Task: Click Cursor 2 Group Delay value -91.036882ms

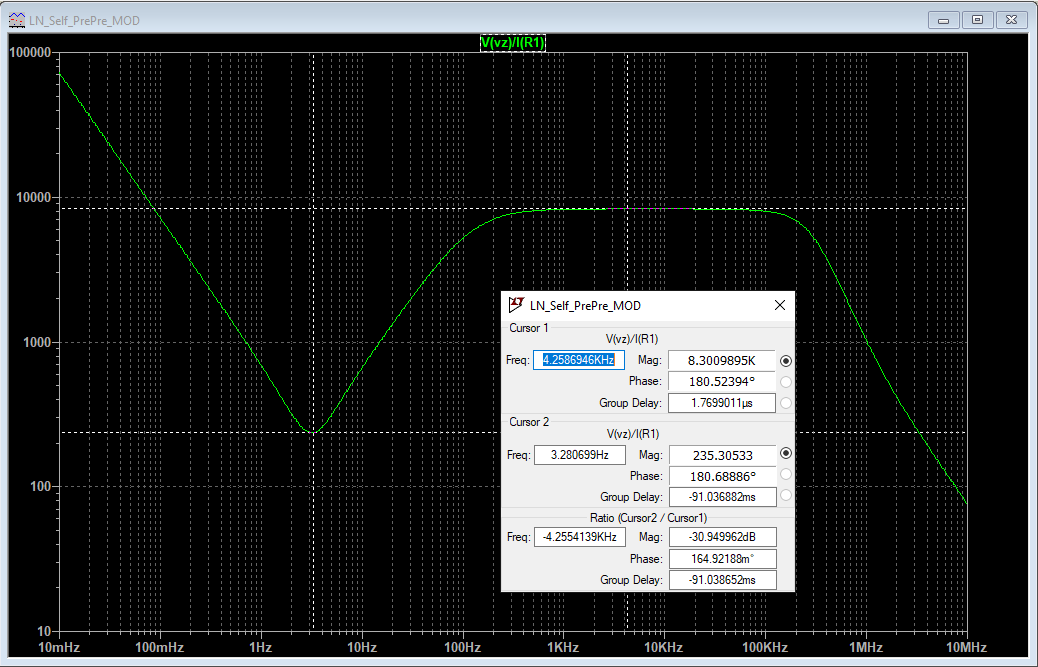Action: pos(723,497)
